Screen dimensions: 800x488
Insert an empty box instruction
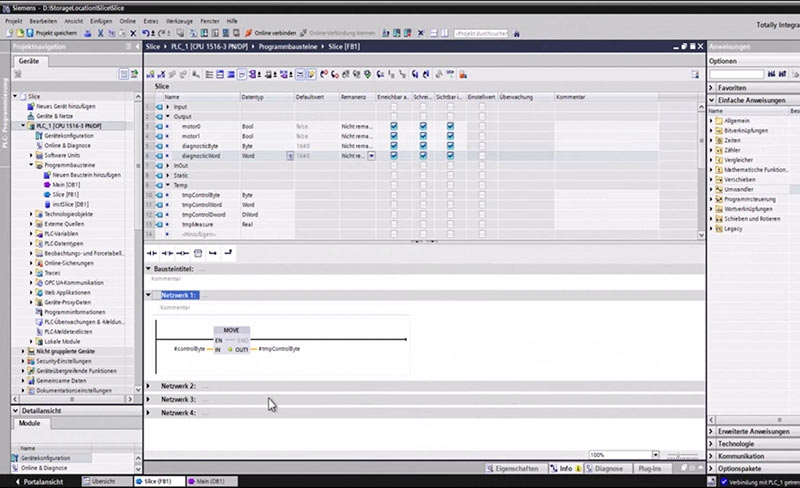(x=198, y=253)
